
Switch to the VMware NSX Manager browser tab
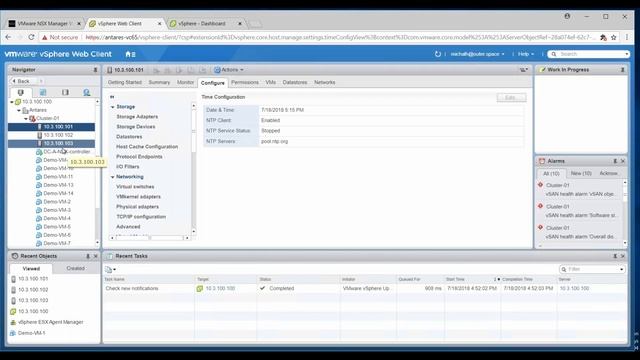point(45,24)
